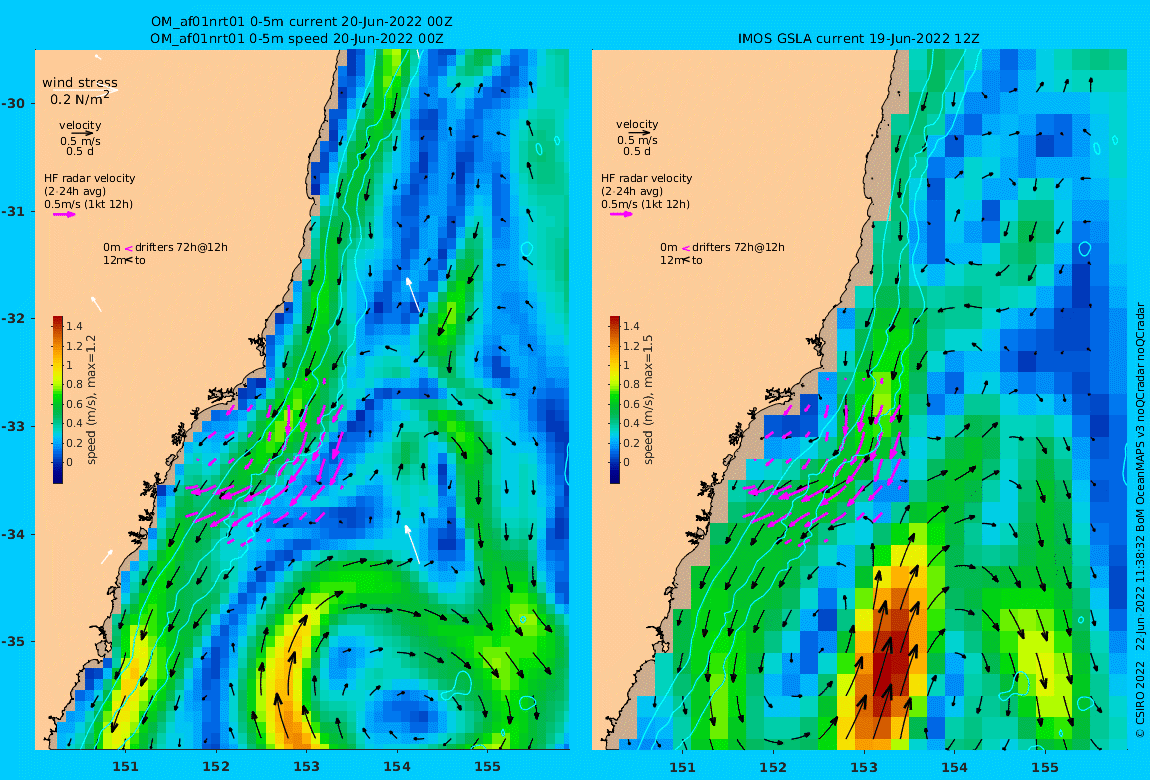Click the 'velocity' label in left map

[x=80, y=125]
